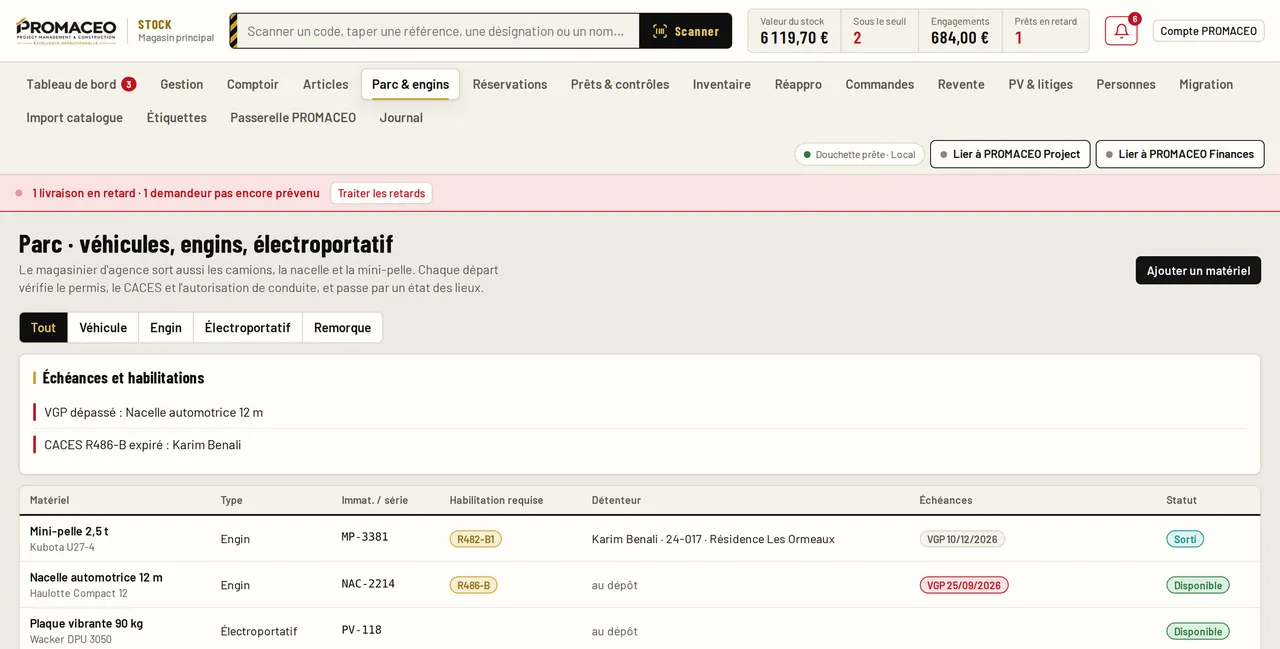Viewport: 1280px width, 649px height.
Task: Open the Réservations tab
Action: (x=510, y=84)
